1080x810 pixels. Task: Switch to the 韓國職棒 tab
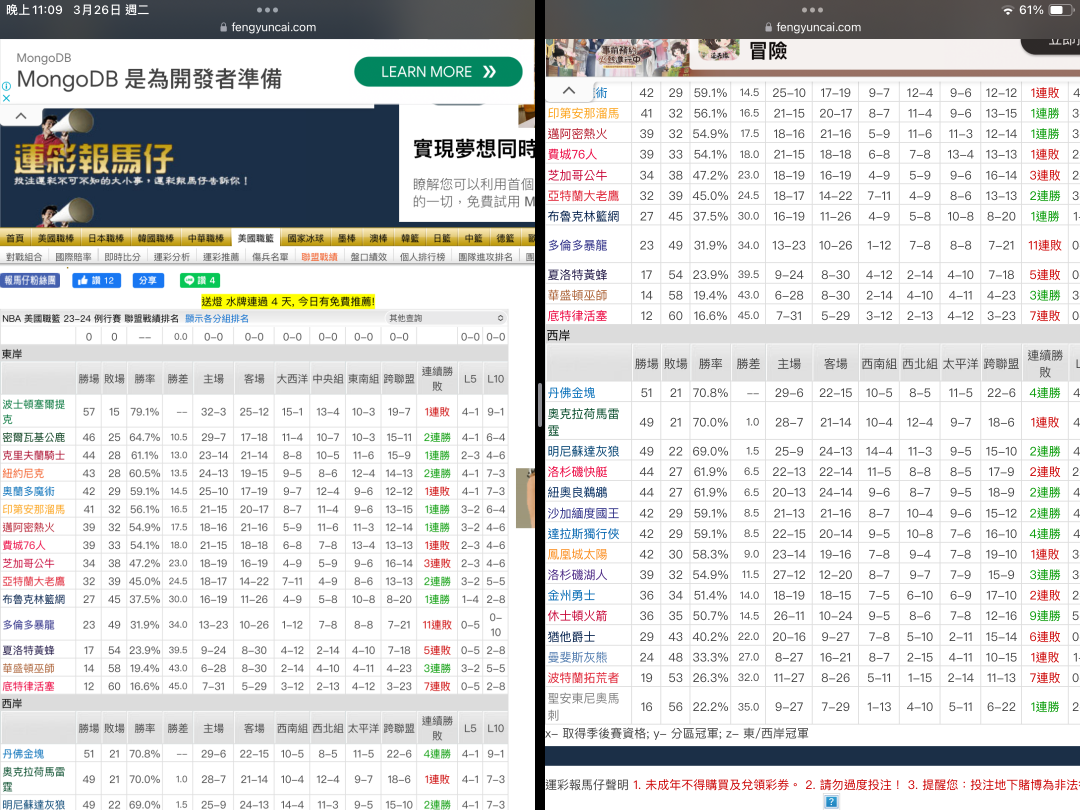tap(156, 238)
